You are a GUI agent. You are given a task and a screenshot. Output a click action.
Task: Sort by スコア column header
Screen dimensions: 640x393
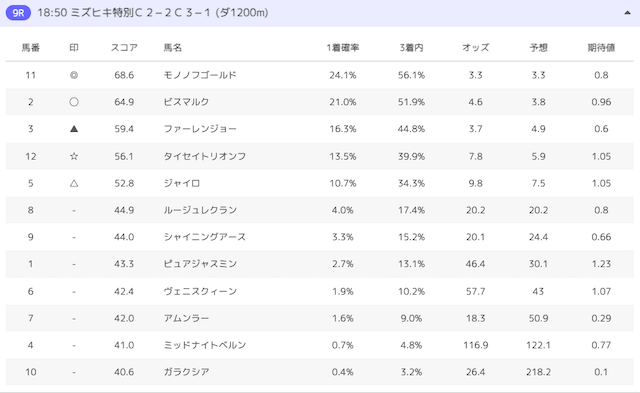(124, 48)
